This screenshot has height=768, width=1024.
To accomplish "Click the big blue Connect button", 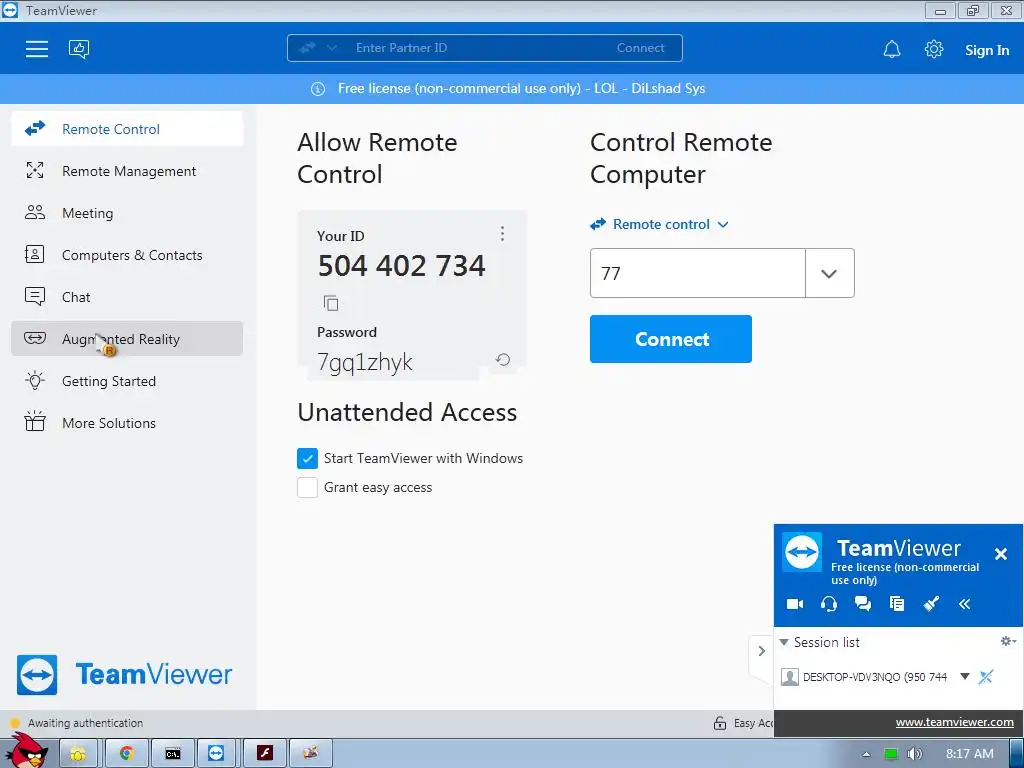I will coord(671,339).
